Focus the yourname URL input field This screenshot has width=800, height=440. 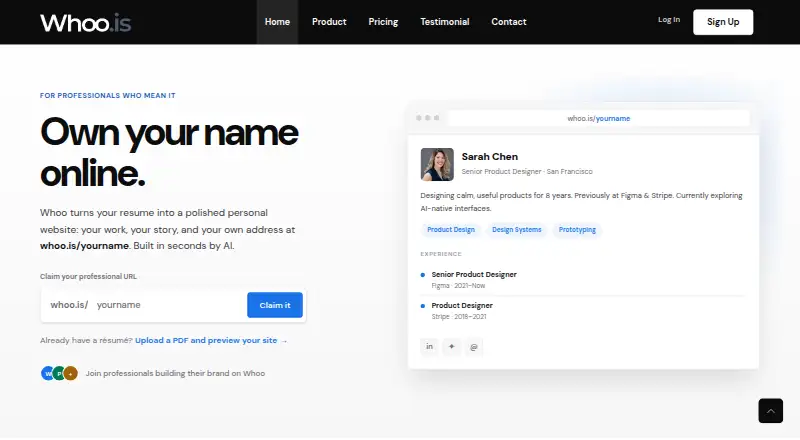pyautogui.click(x=168, y=305)
